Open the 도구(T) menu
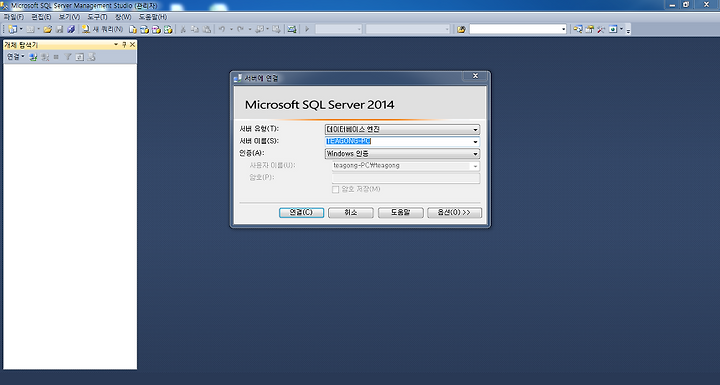This screenshot has width=720, height=385. tap(97, 17)
